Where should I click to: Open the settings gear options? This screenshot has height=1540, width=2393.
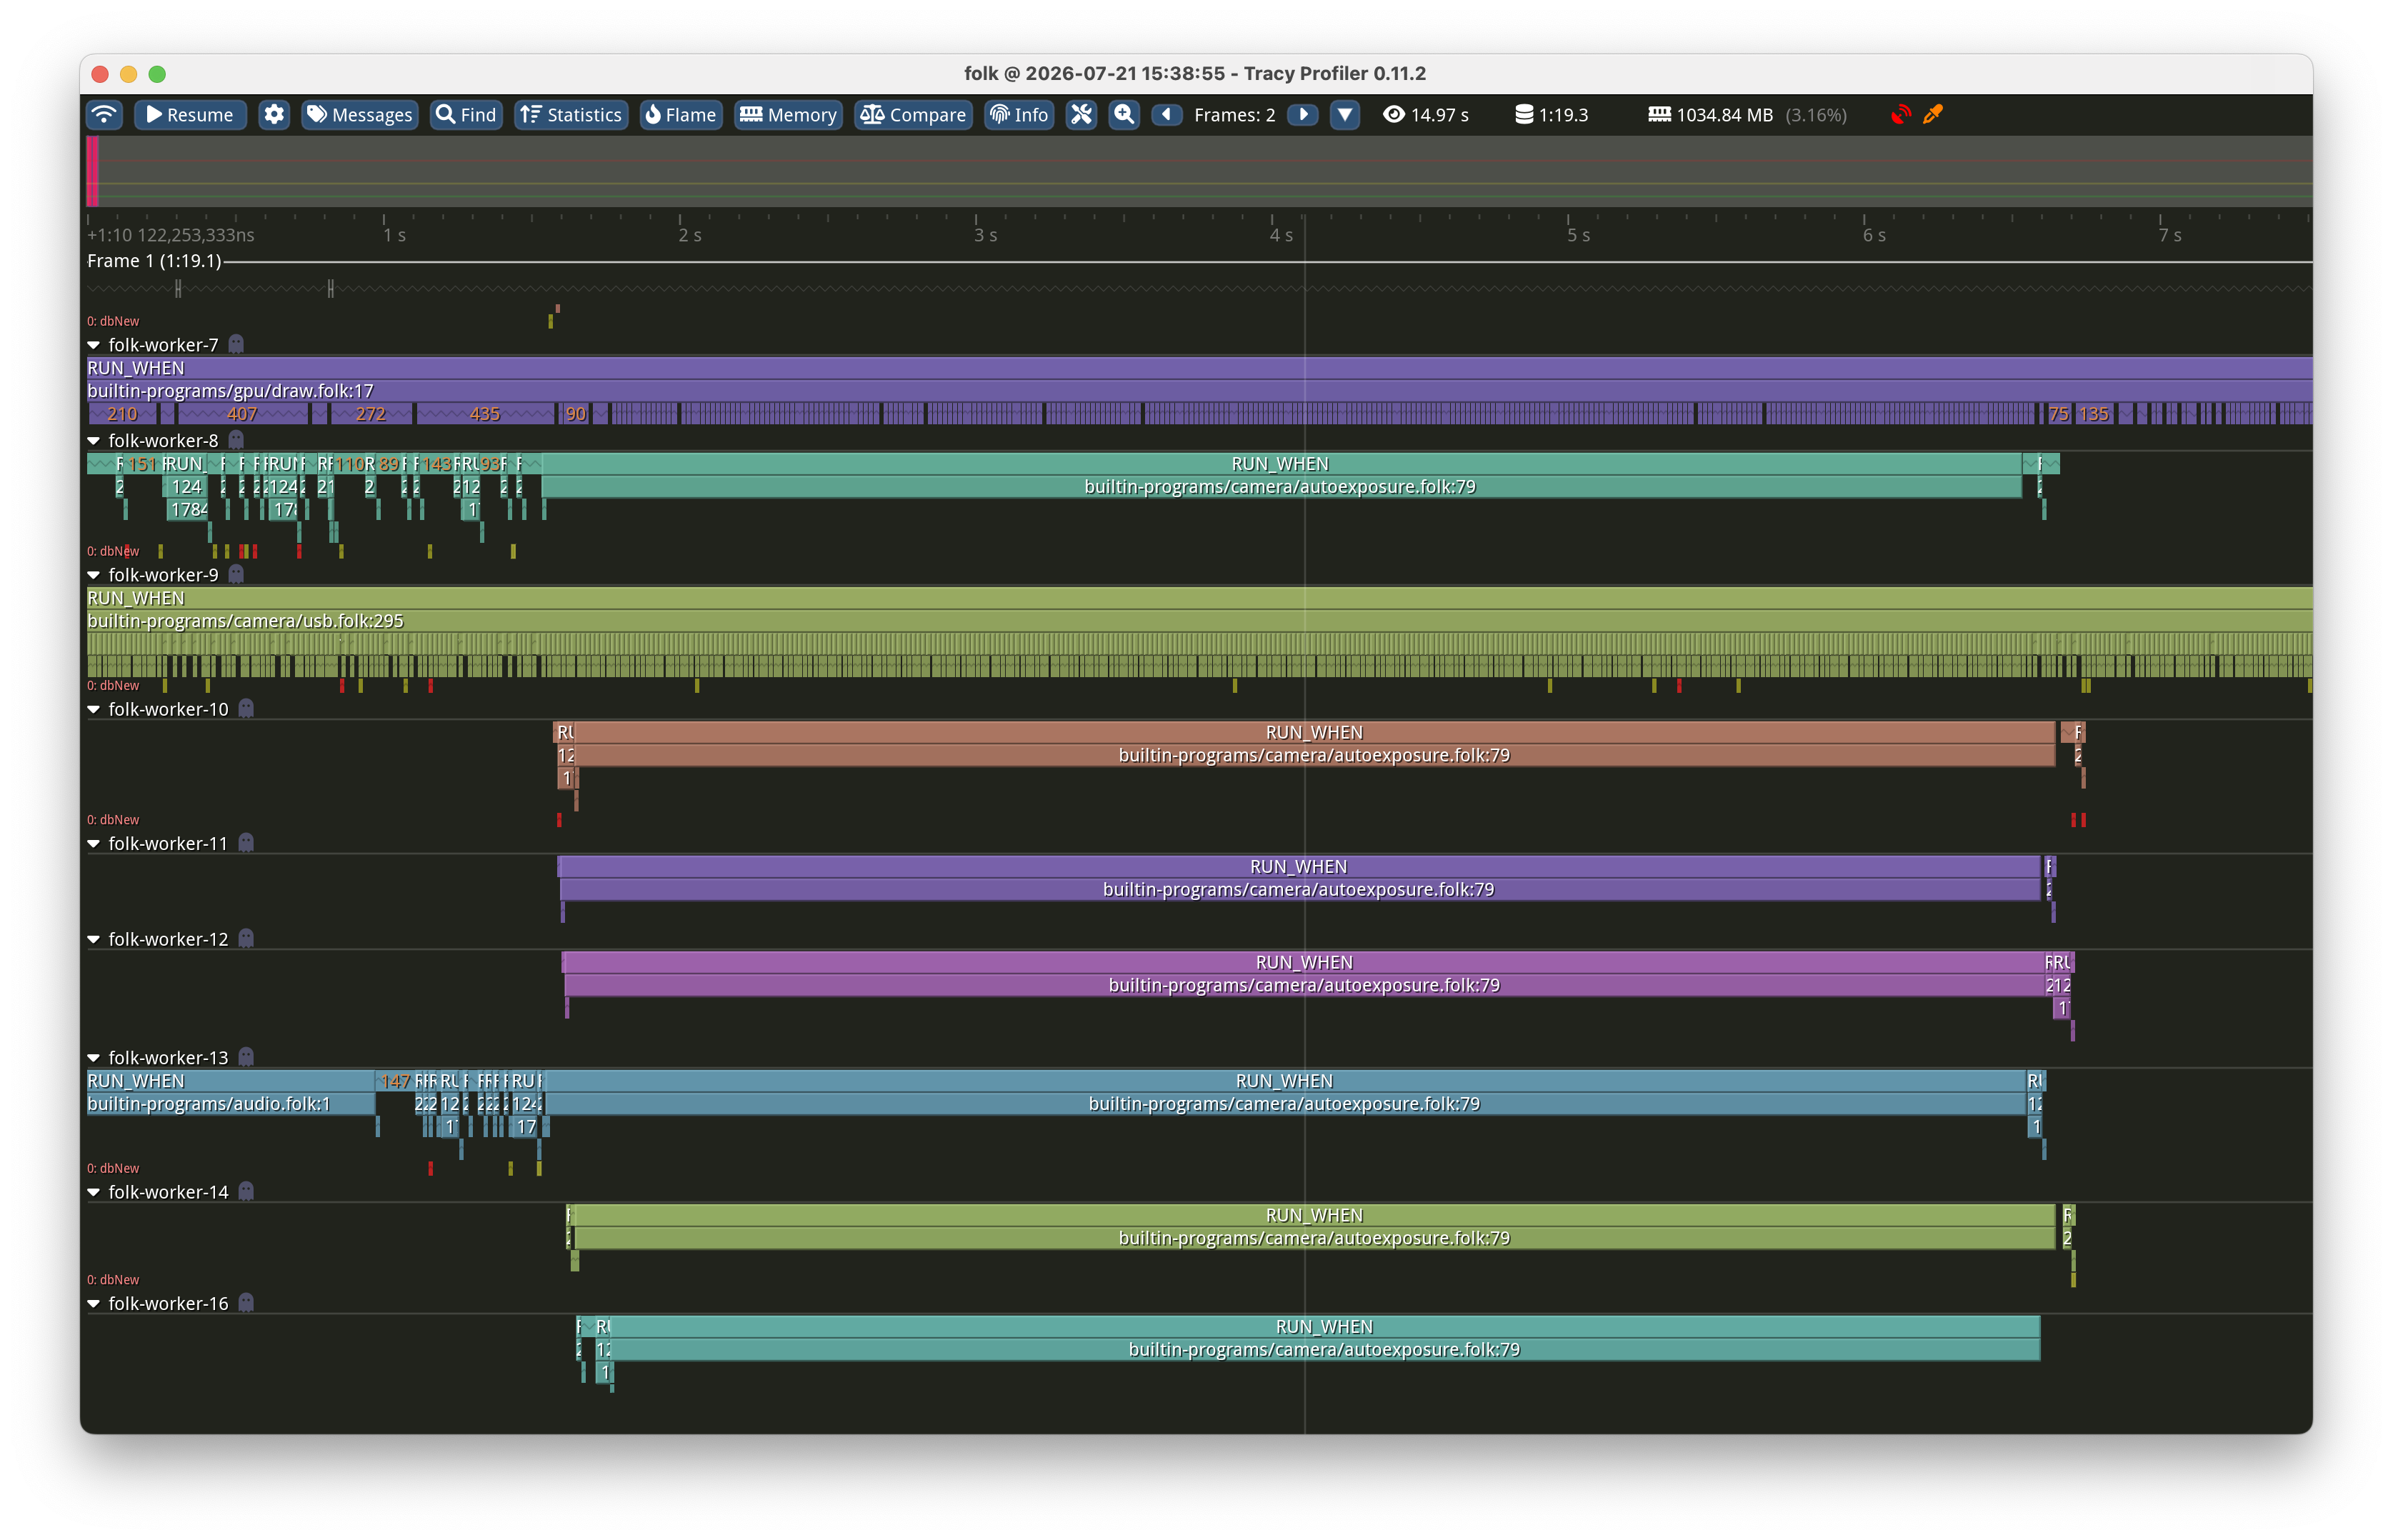pyautogui.click(x=274, y=114)
